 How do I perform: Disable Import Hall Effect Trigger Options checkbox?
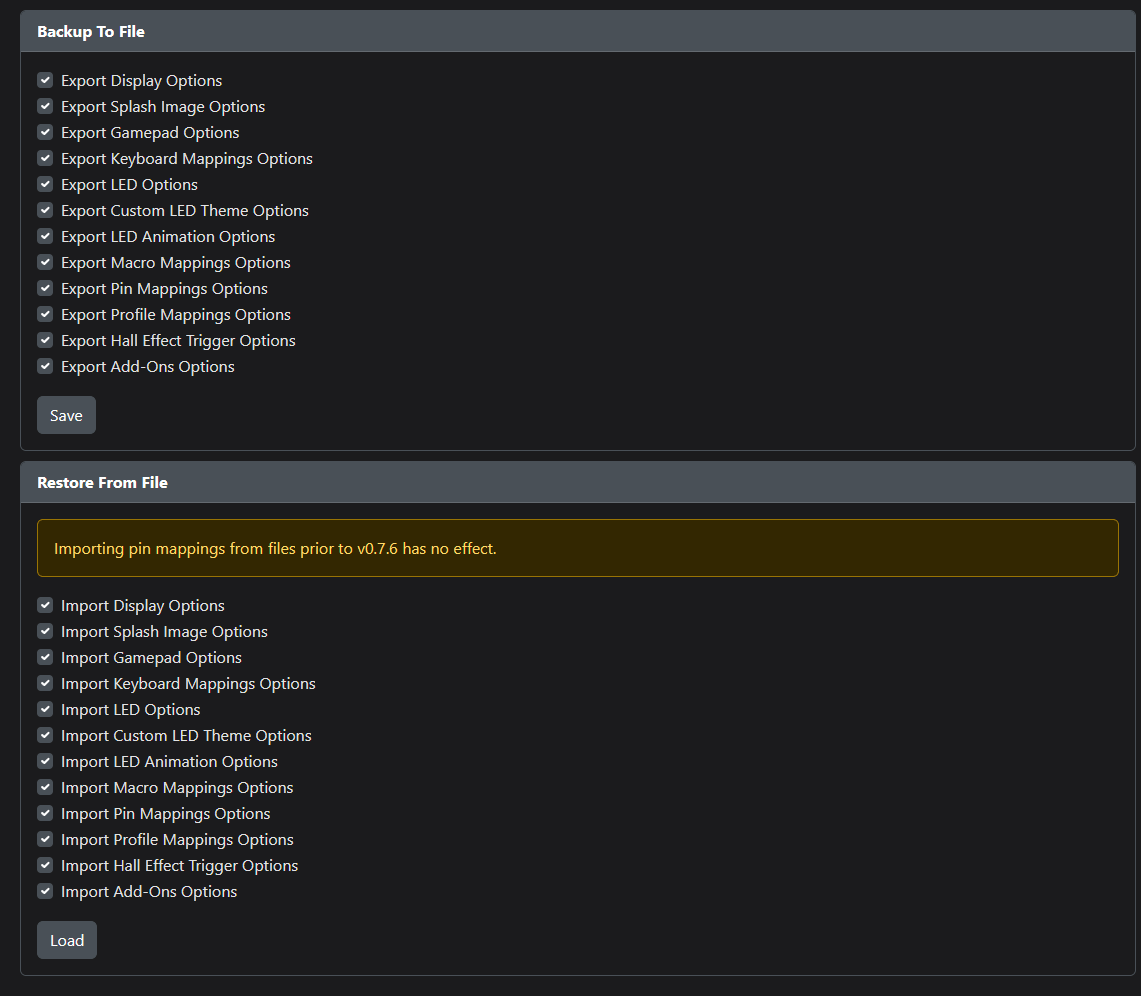pyautogui.click(x=45, y=865)
